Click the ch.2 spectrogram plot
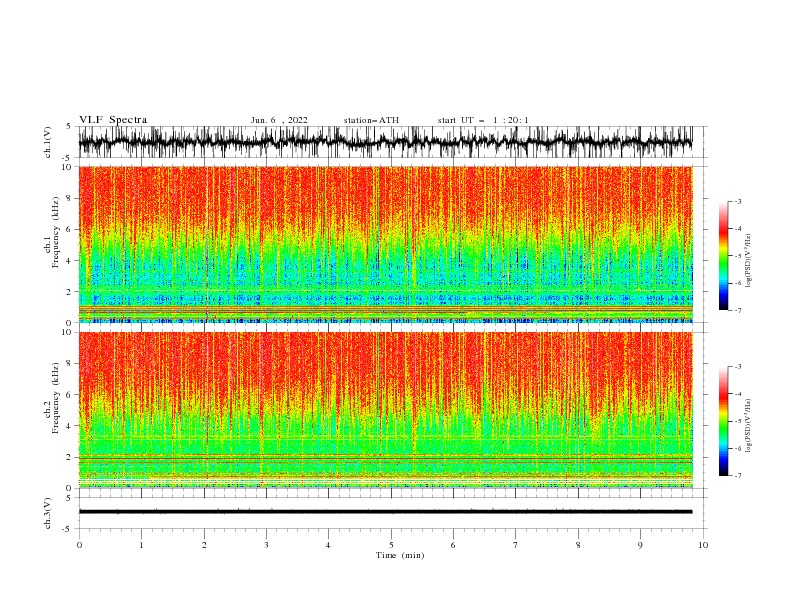This screenshot has height=612, width=792. pyautogui.click(x=386, y=410)
